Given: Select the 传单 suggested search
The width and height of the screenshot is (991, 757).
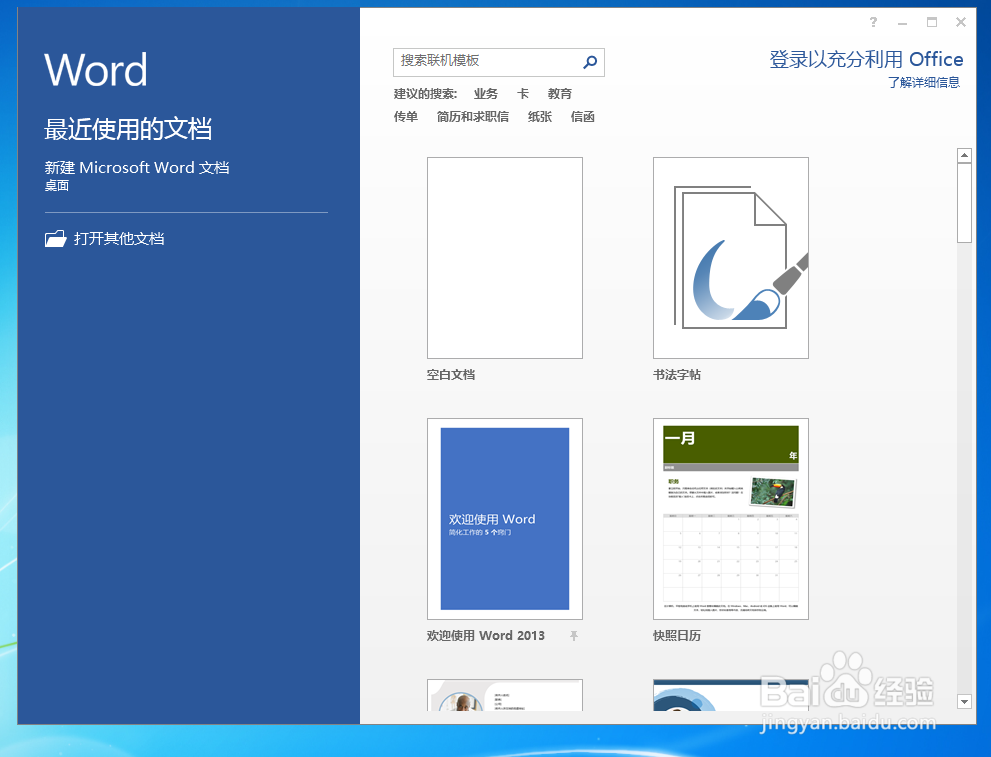Looking at the screenshot, I should pyautogui.click(x=406, y=117).
